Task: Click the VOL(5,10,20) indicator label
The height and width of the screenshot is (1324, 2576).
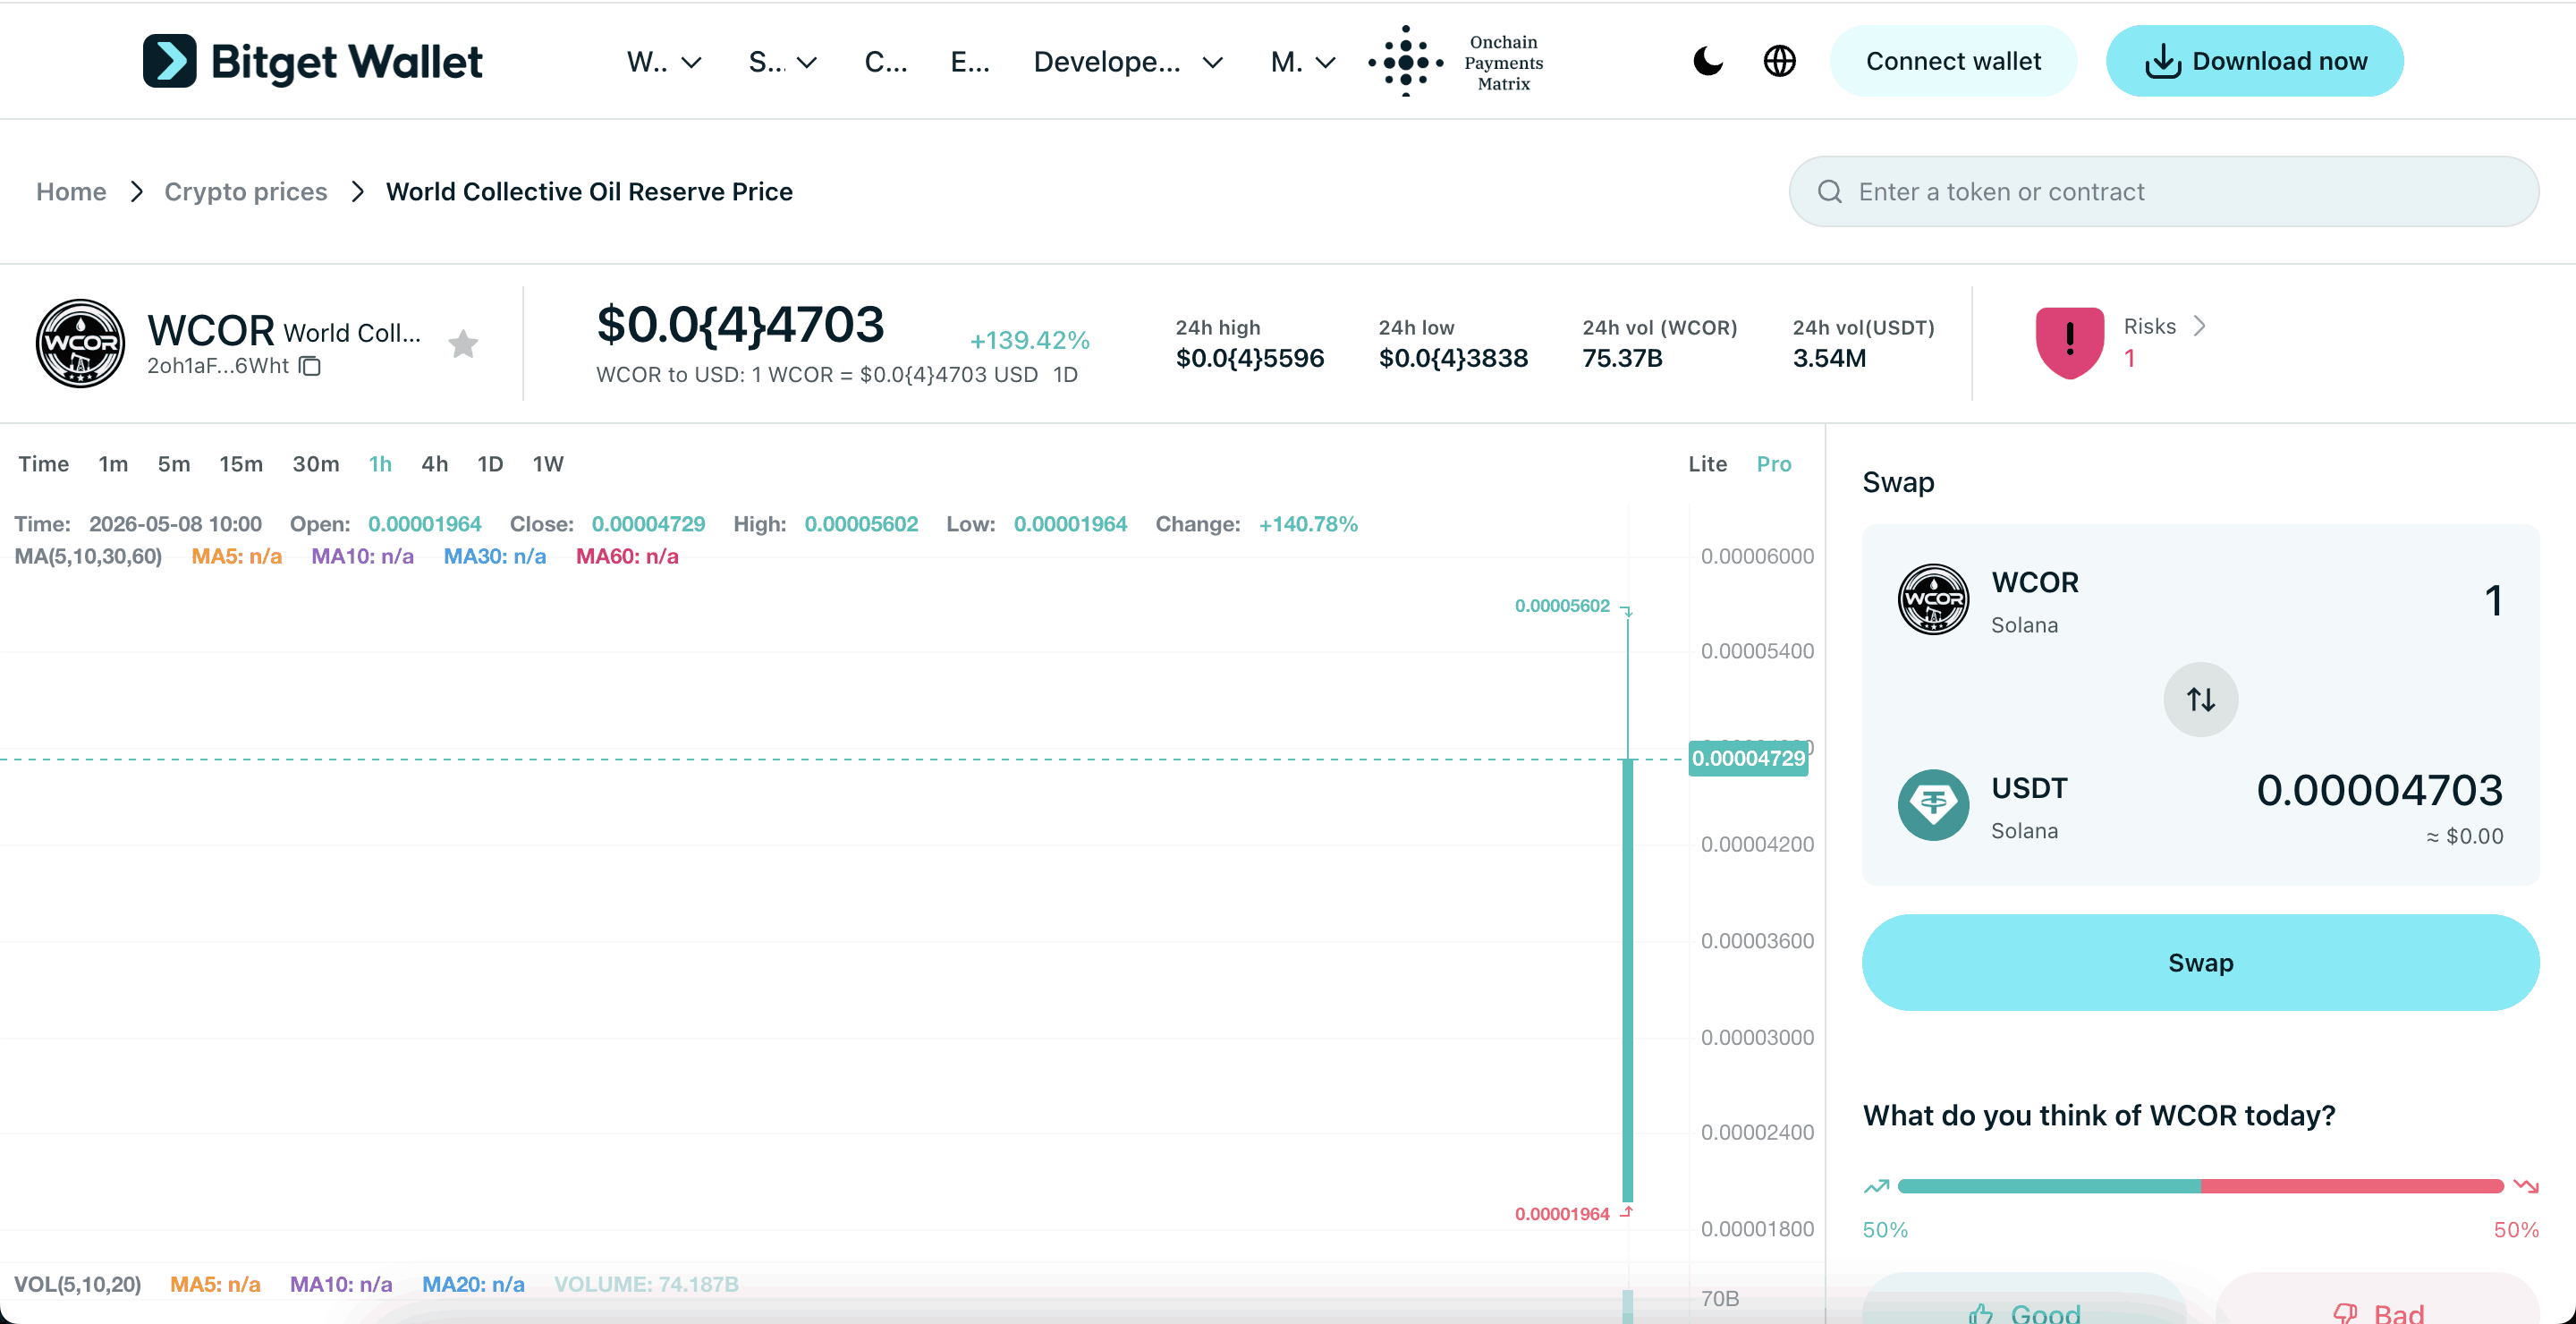Action: [77, 1284]
